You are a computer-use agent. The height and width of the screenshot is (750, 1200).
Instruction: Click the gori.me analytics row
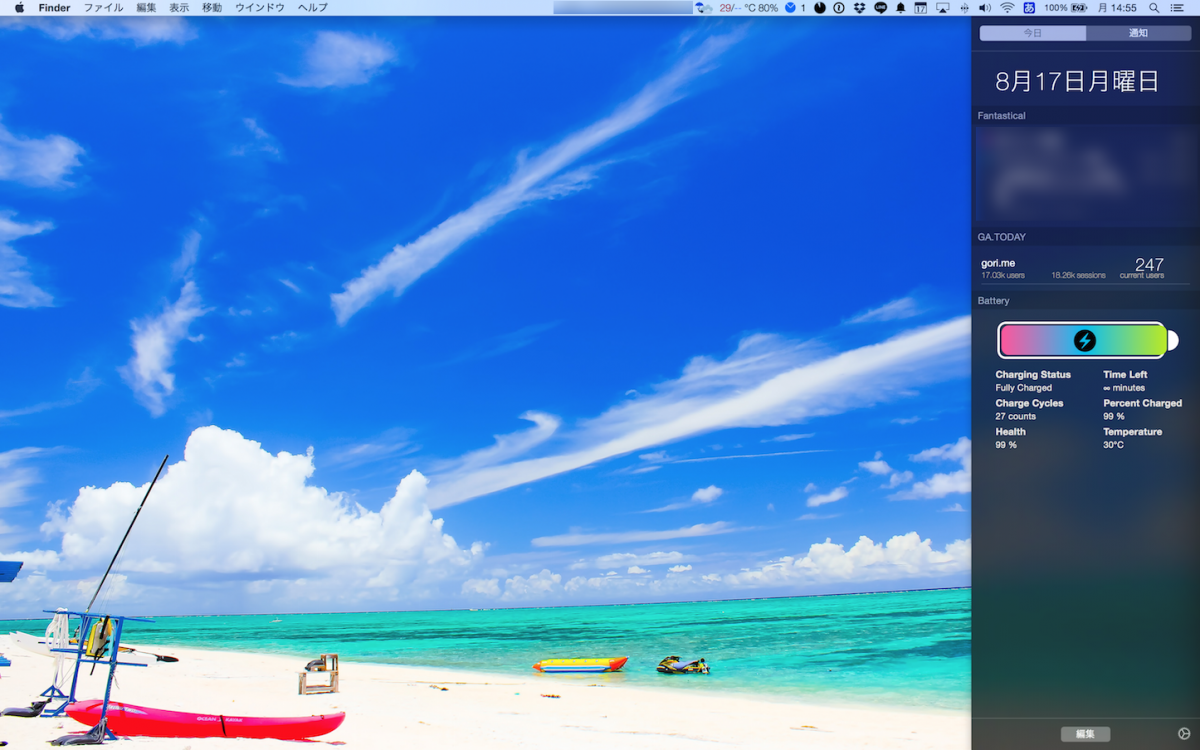[x=1072, y=268]
